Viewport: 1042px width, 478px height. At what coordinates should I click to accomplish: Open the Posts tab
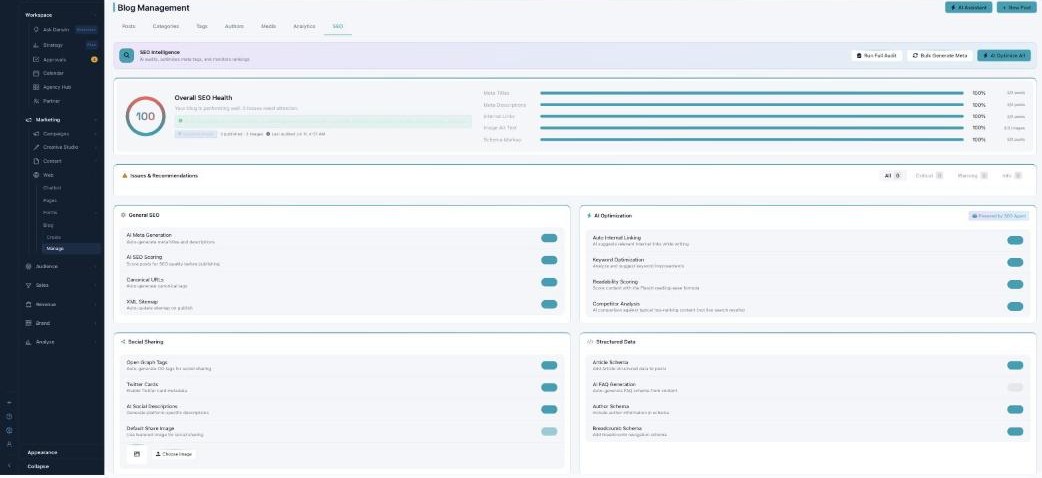coord(129,26)
